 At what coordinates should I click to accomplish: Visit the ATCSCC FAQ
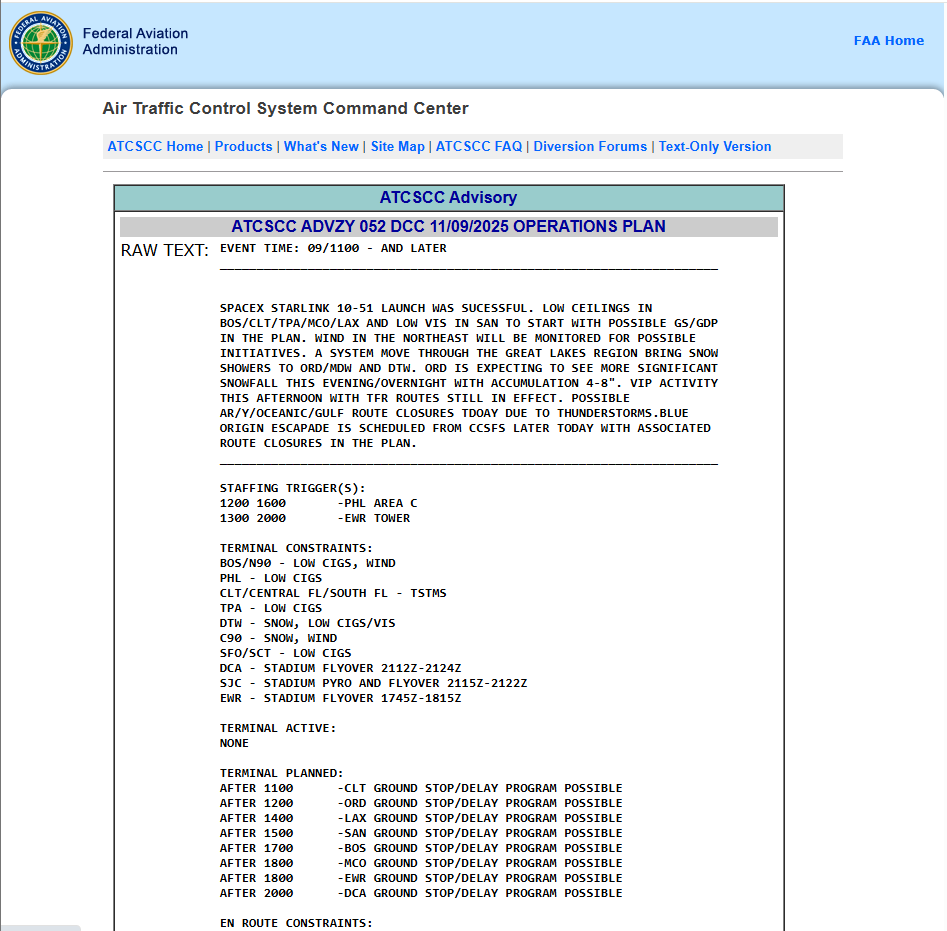[477, 146]
